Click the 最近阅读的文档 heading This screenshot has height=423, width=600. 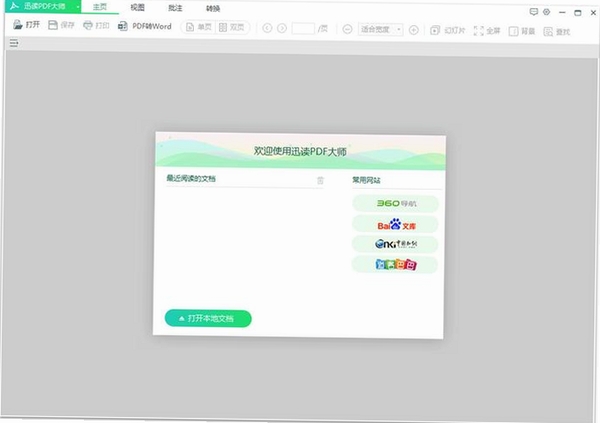[x=191, y=178]
